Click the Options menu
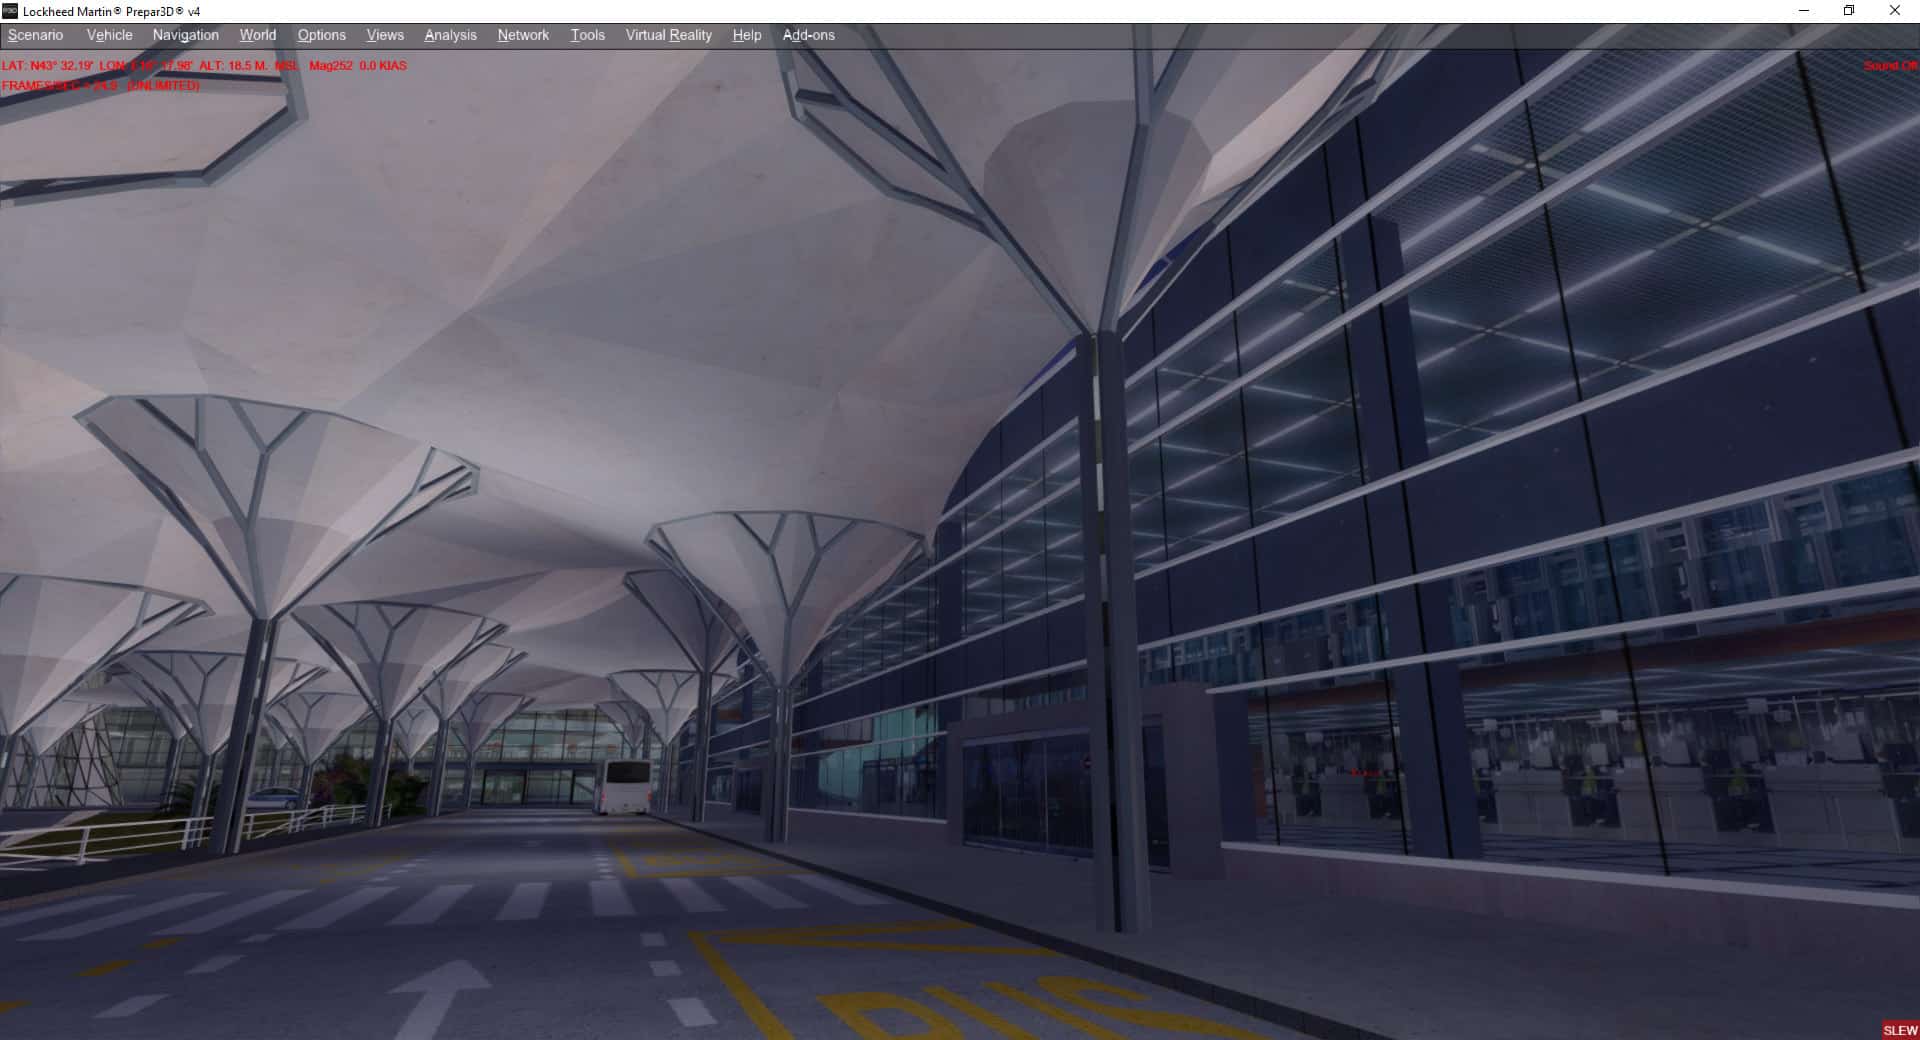Screen dimensions: 1920x1040 [x=321, y=35]
